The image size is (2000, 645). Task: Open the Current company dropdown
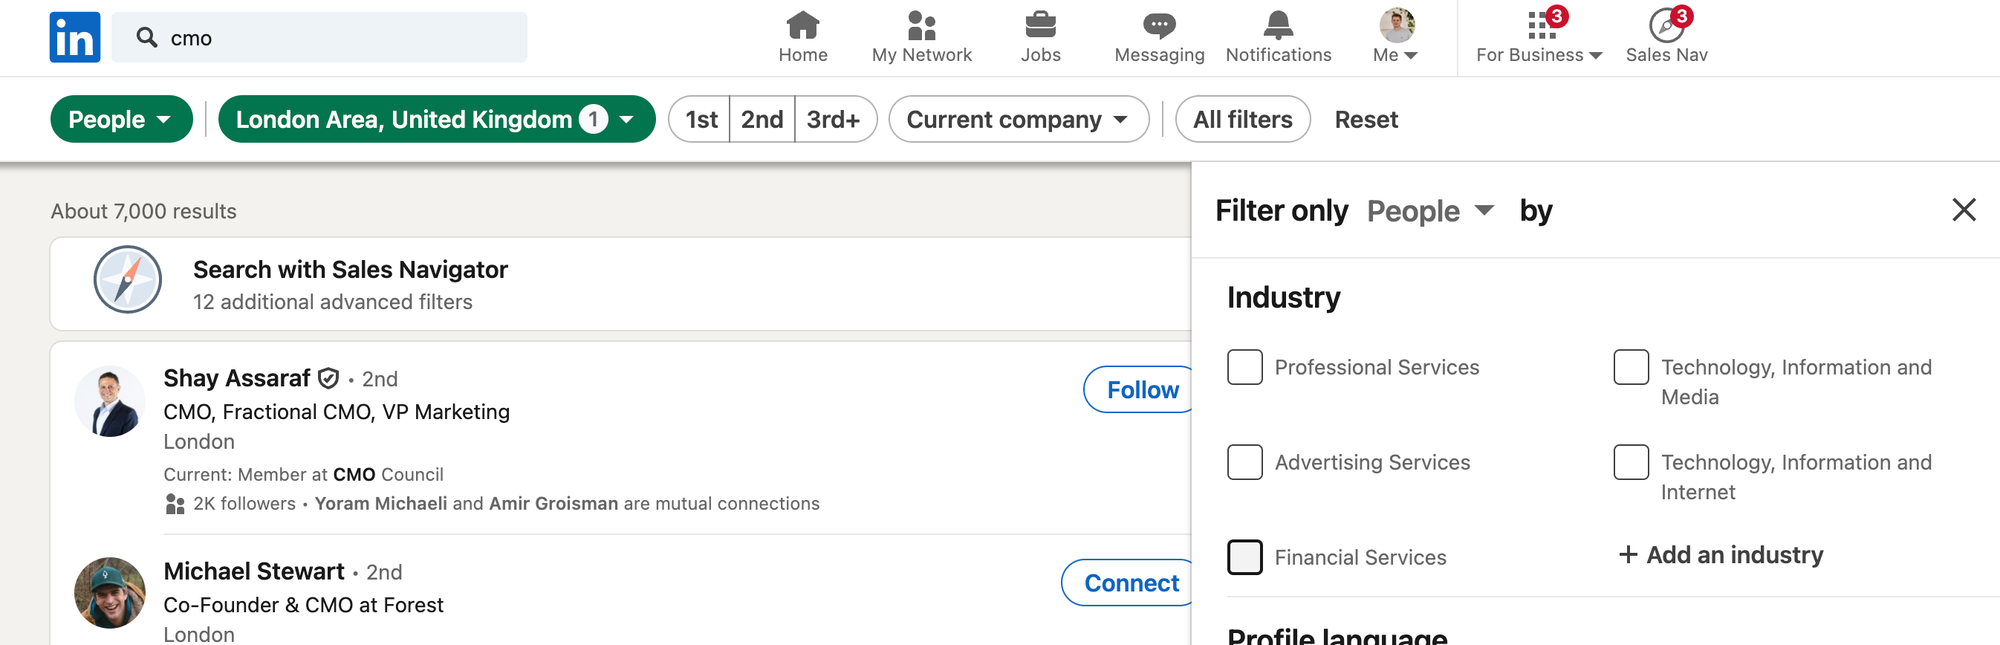tap(1018, 119)
